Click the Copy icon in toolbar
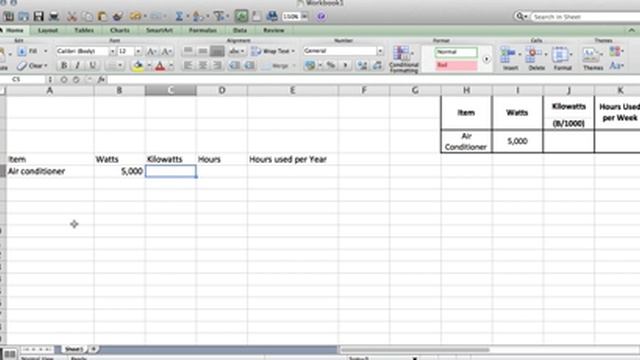The image size is (640, 360). 87,16
